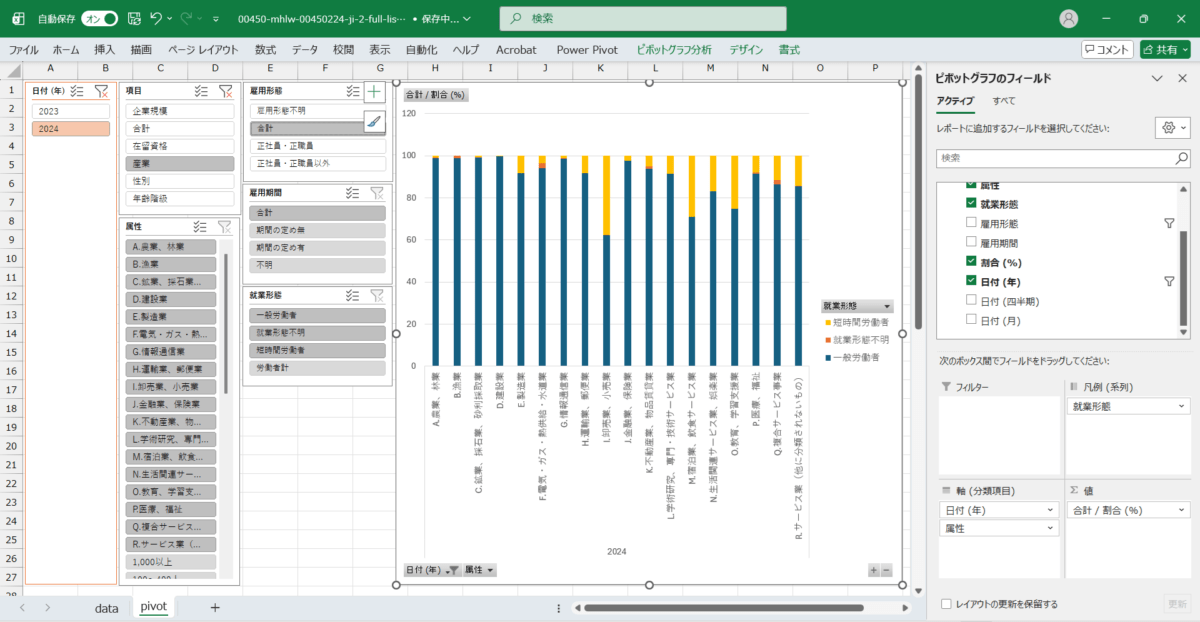Enable レイアウトの更新を保留する checkbox
The width and height of the screenshot is (1200, 622).
tap(947, 604)
